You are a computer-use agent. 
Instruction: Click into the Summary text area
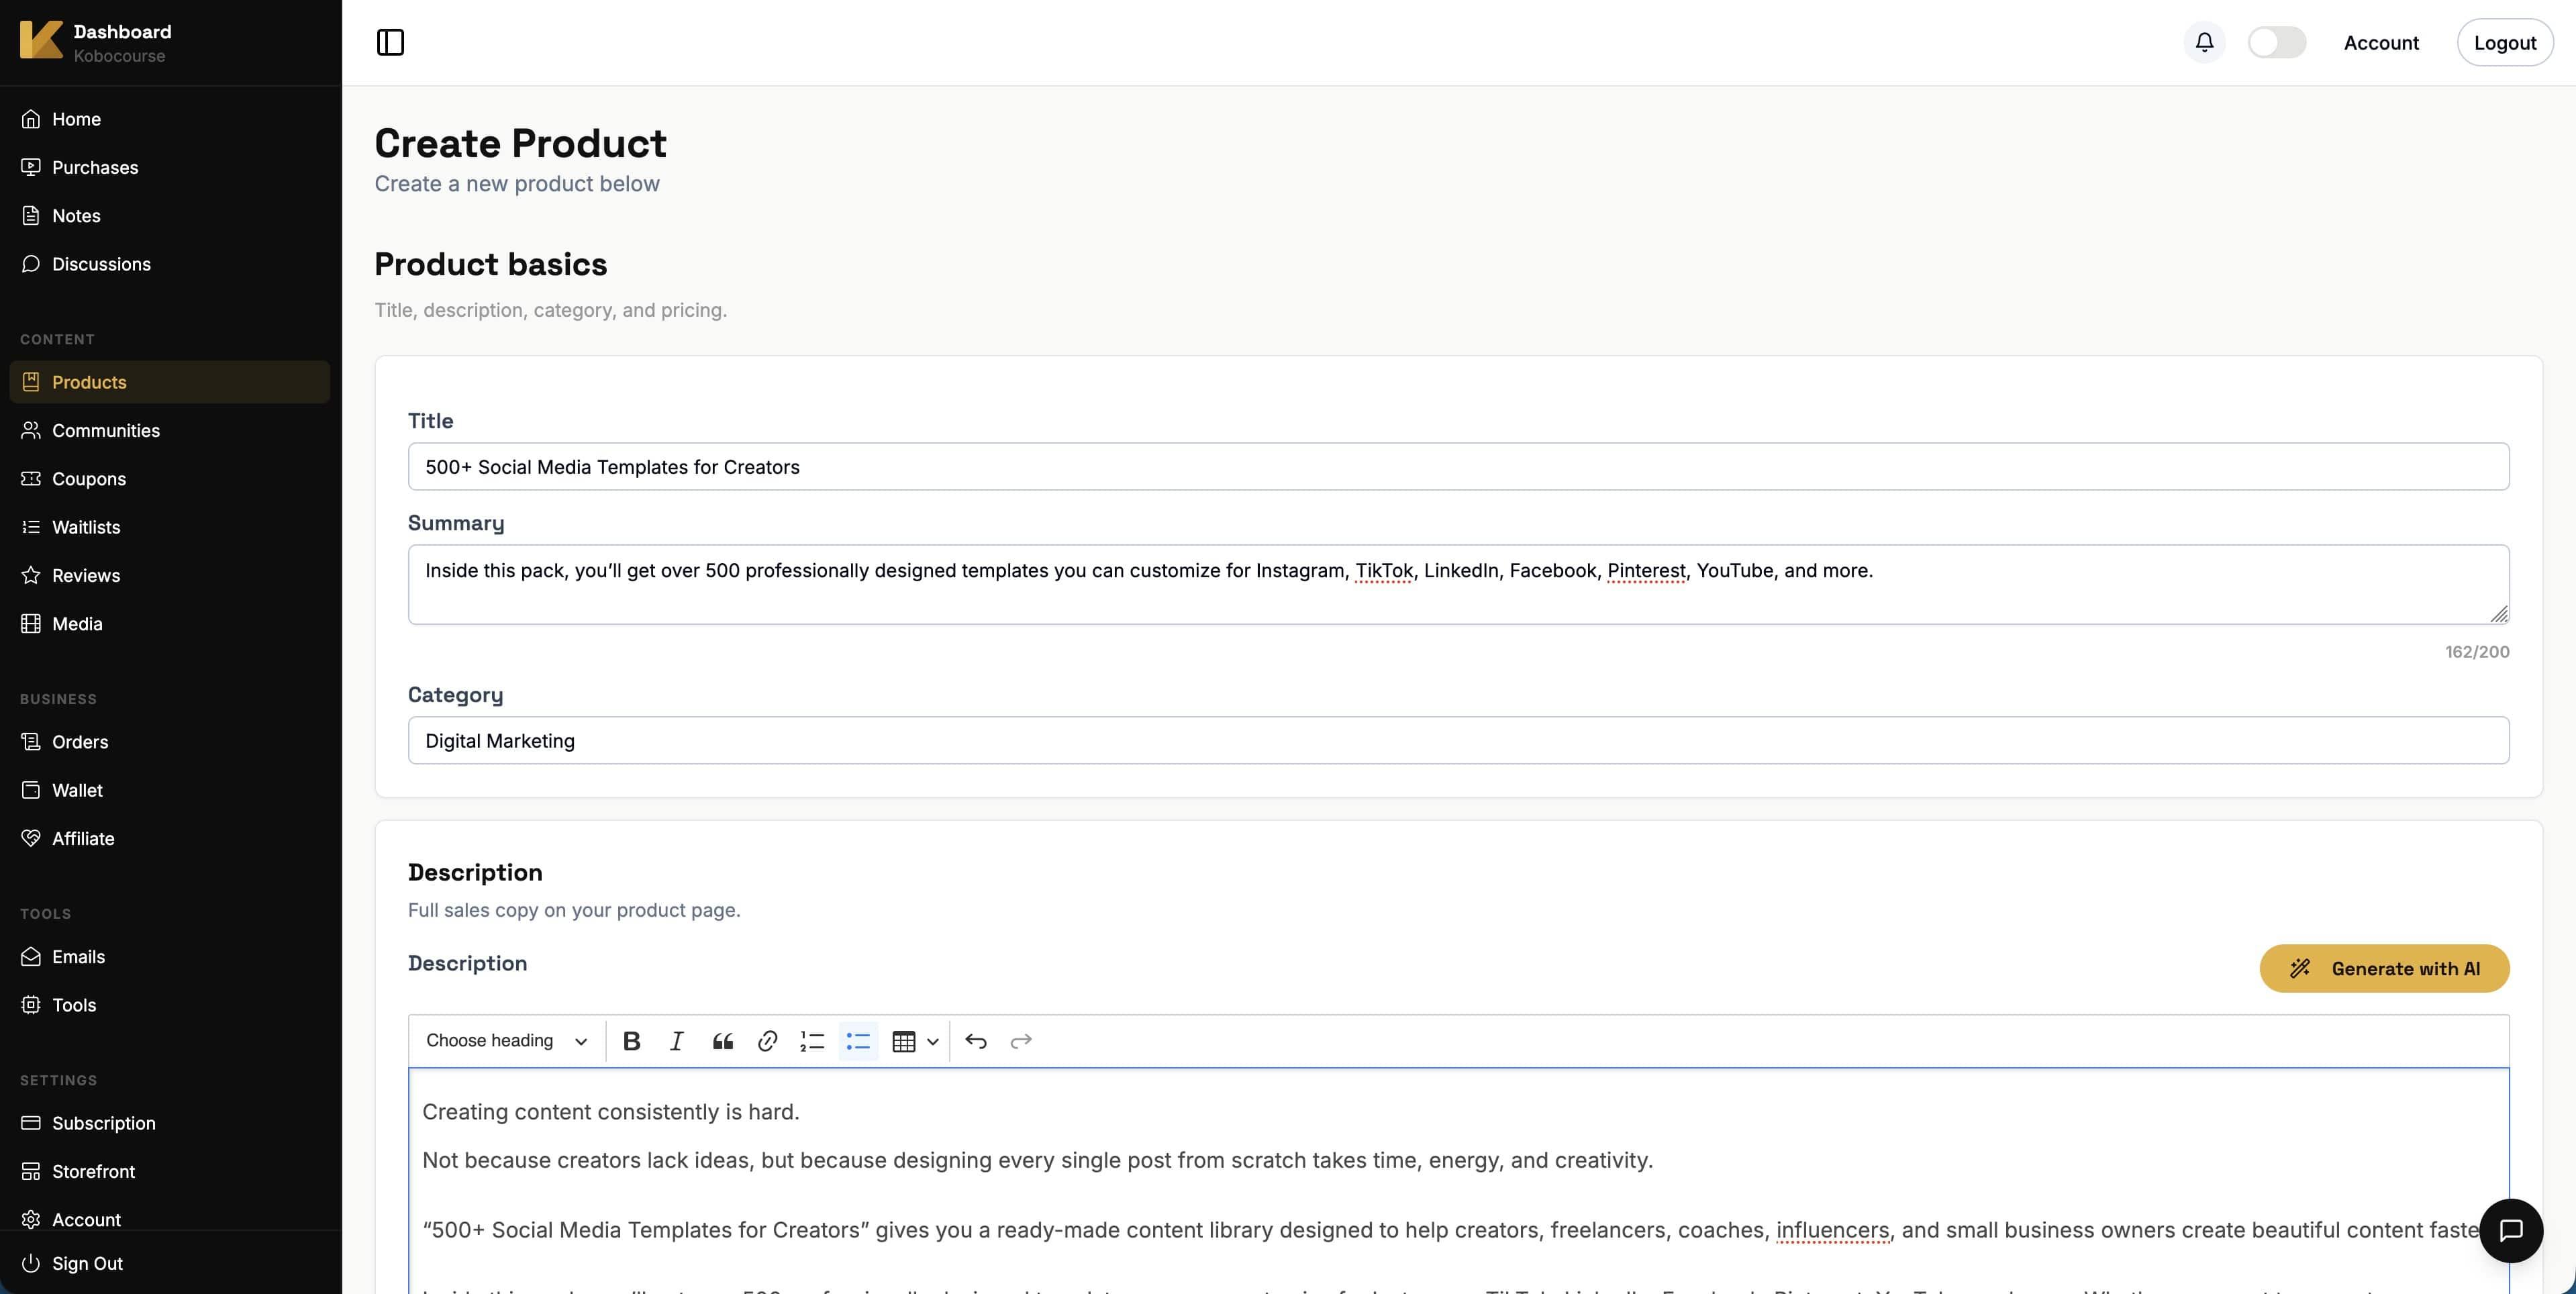pos(1458,585)
